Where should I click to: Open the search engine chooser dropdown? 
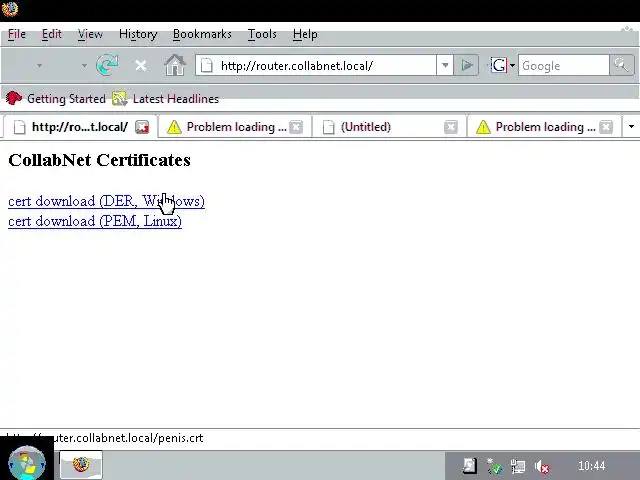pos(512,65)
